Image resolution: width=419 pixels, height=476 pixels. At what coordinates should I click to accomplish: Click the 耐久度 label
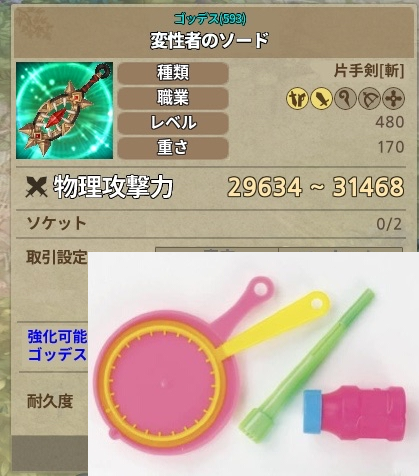[50, 401]
